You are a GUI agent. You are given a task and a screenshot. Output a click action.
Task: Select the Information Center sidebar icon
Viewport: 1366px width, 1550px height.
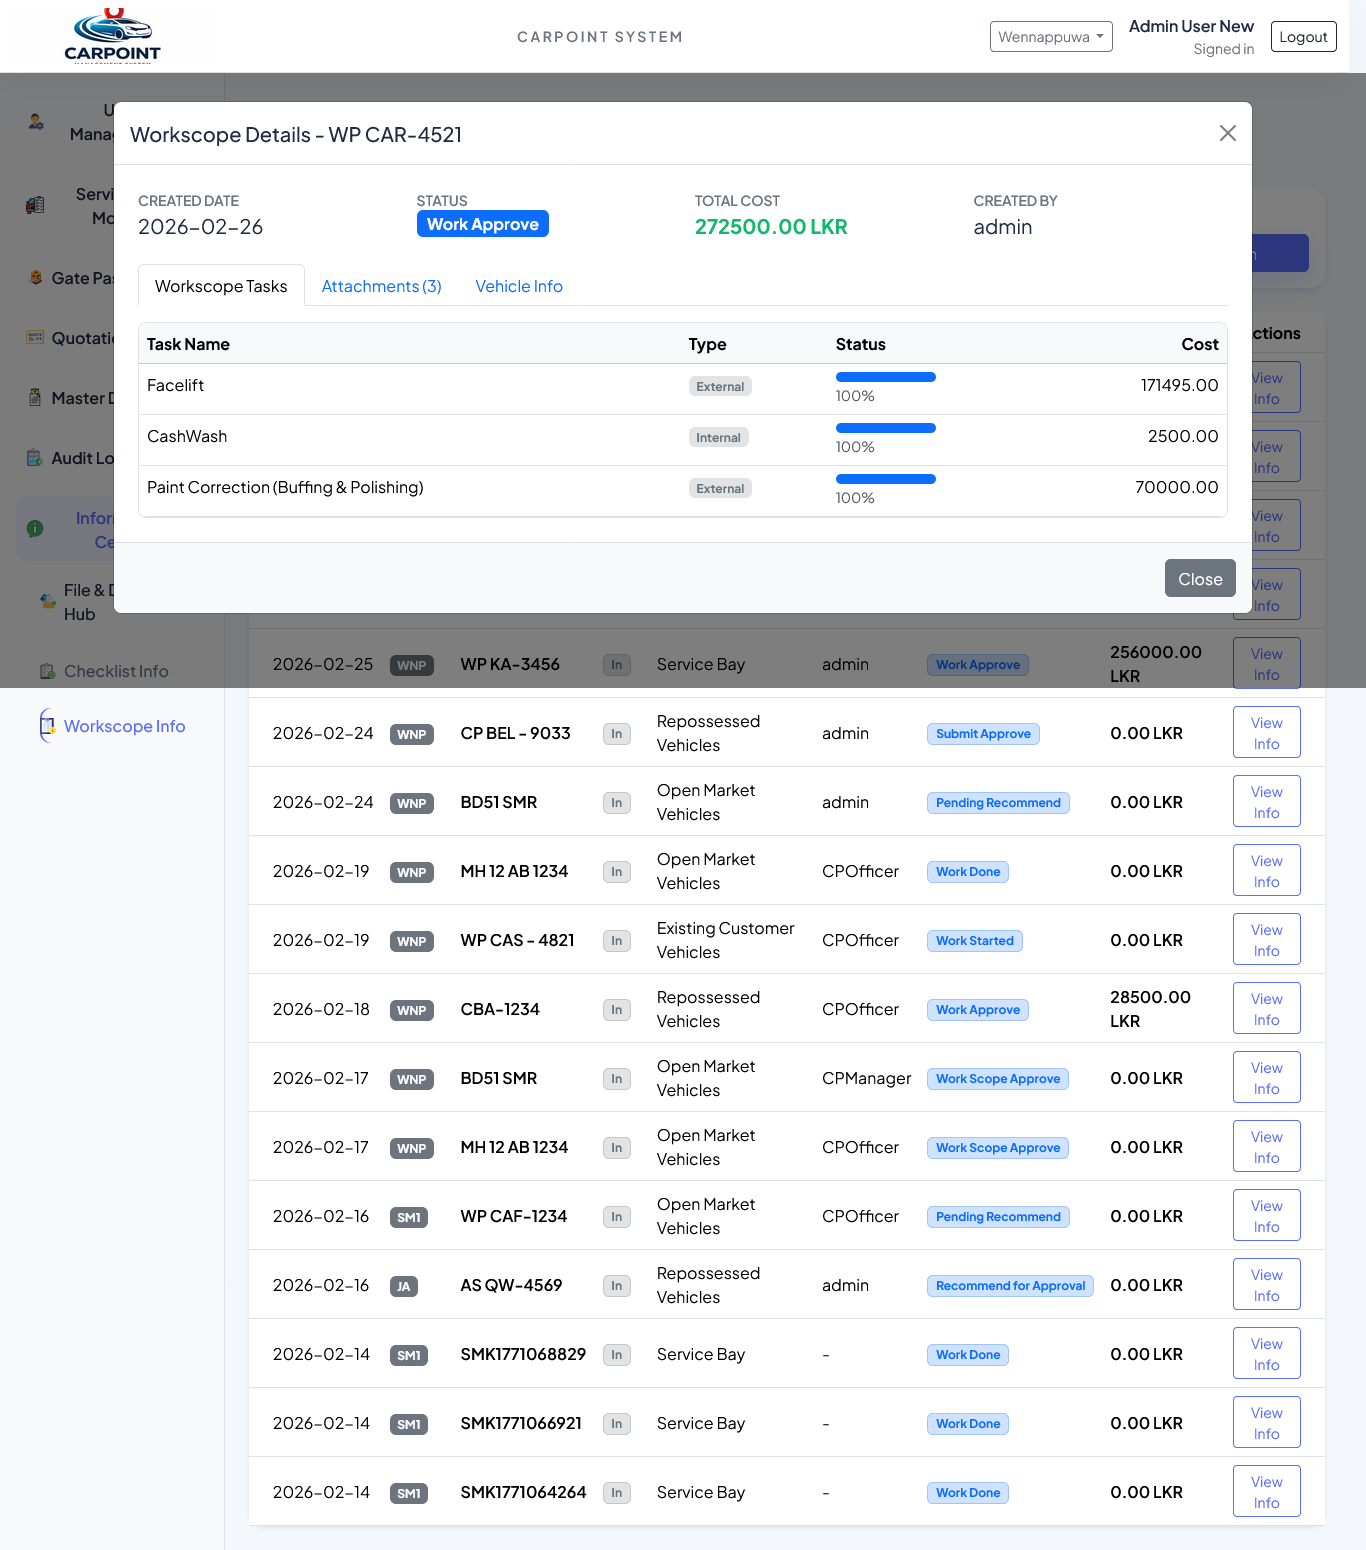coord(36,529)
